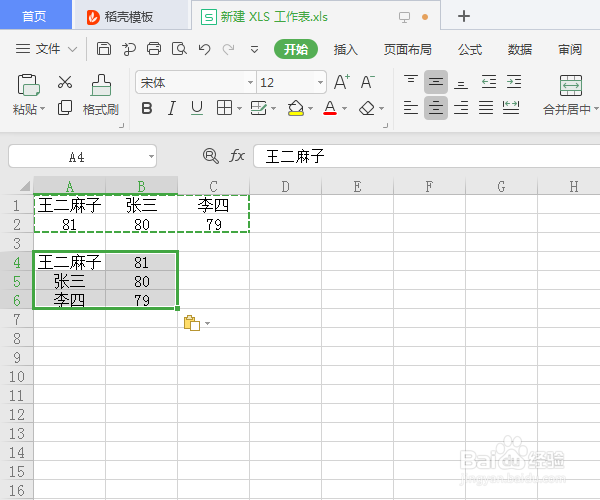Click the Justify alignment icon
The height and width of the screenshot is (500, 600).
pos(486,108)
